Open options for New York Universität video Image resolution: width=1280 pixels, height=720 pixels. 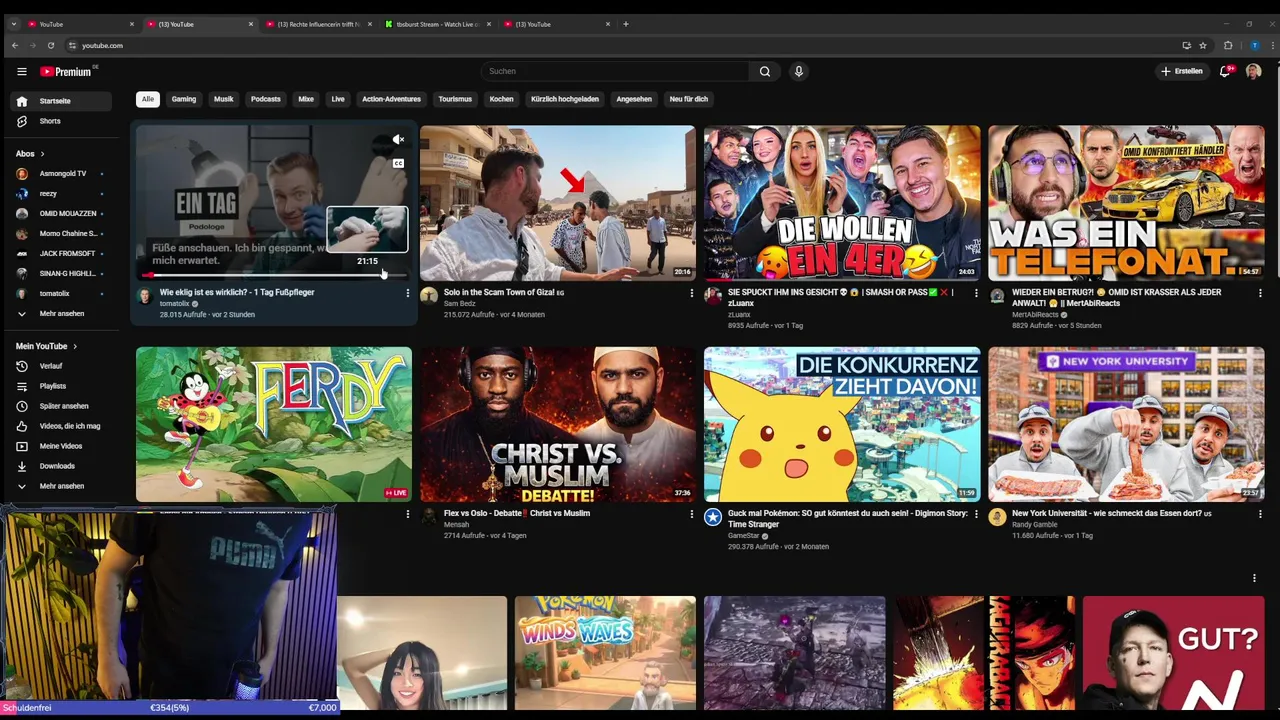pos(1259,514)
